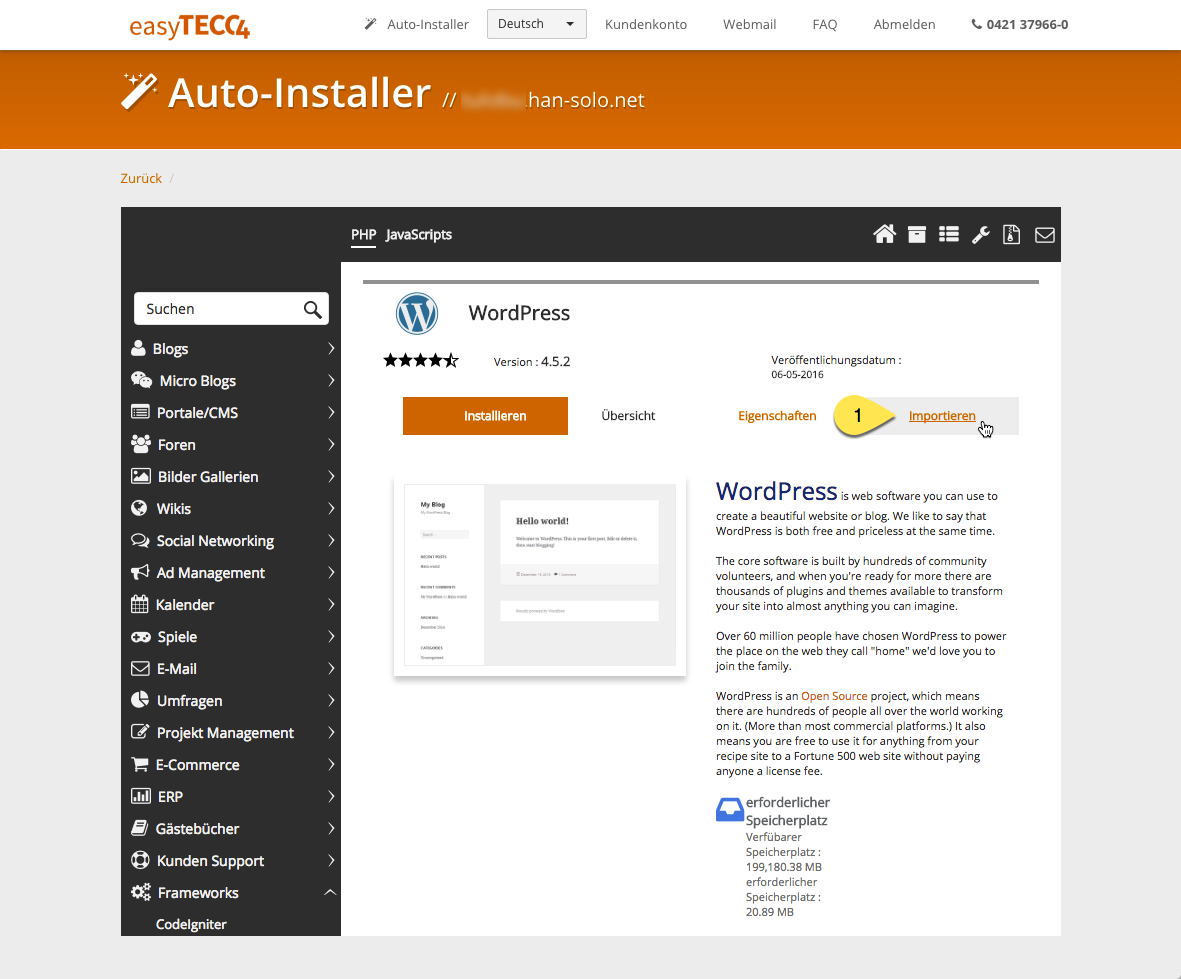The image size is (1181, 979).
Task: Open the home icon in the toolbar
Action: pos(884,234)
